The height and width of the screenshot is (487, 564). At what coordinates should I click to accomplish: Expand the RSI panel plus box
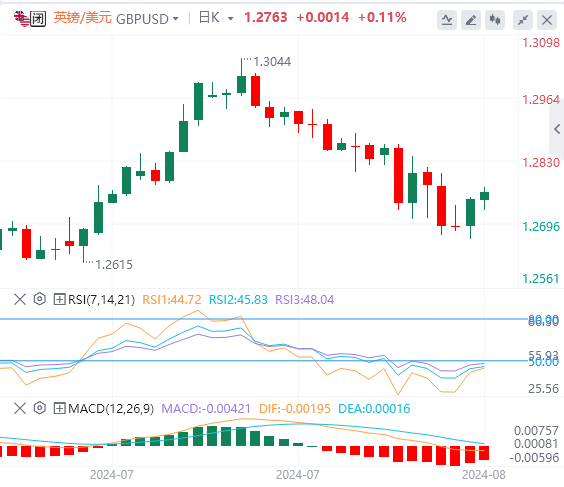click(x=59, y=299)
